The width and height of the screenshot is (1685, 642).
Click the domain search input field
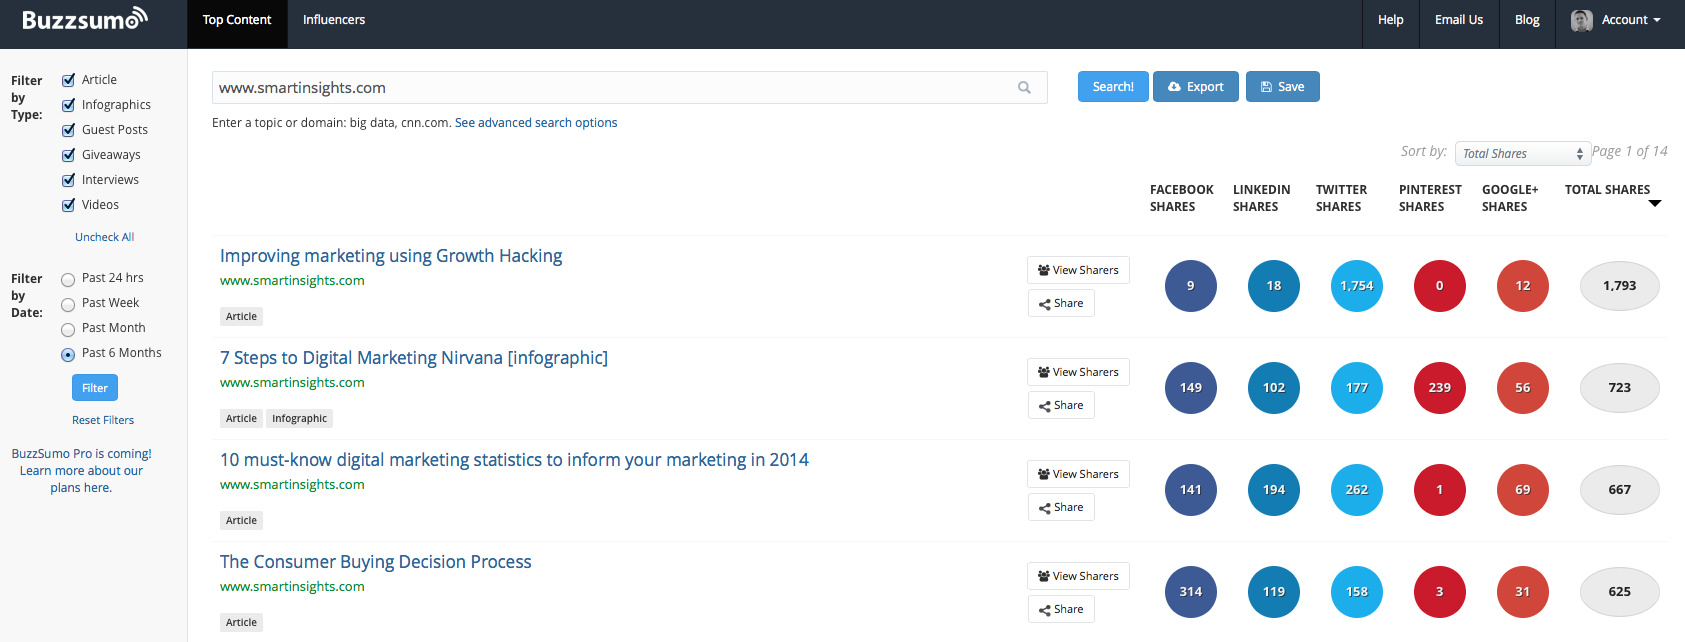coord(630,88)
